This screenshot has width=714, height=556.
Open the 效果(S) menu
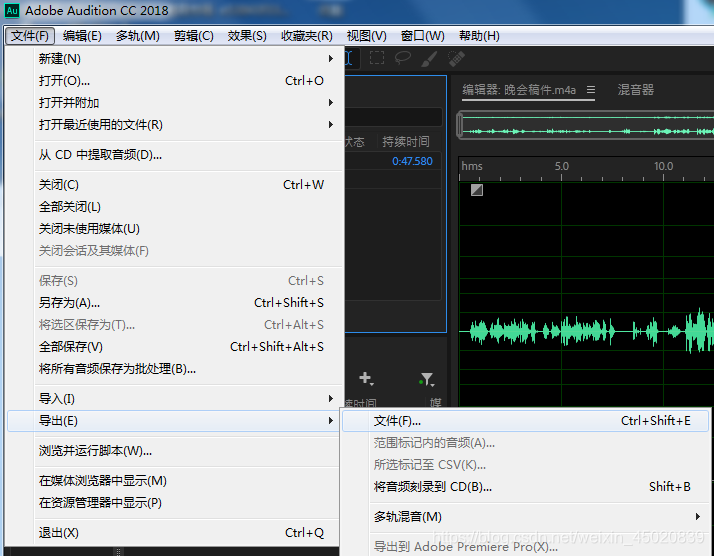coord(247,36)
